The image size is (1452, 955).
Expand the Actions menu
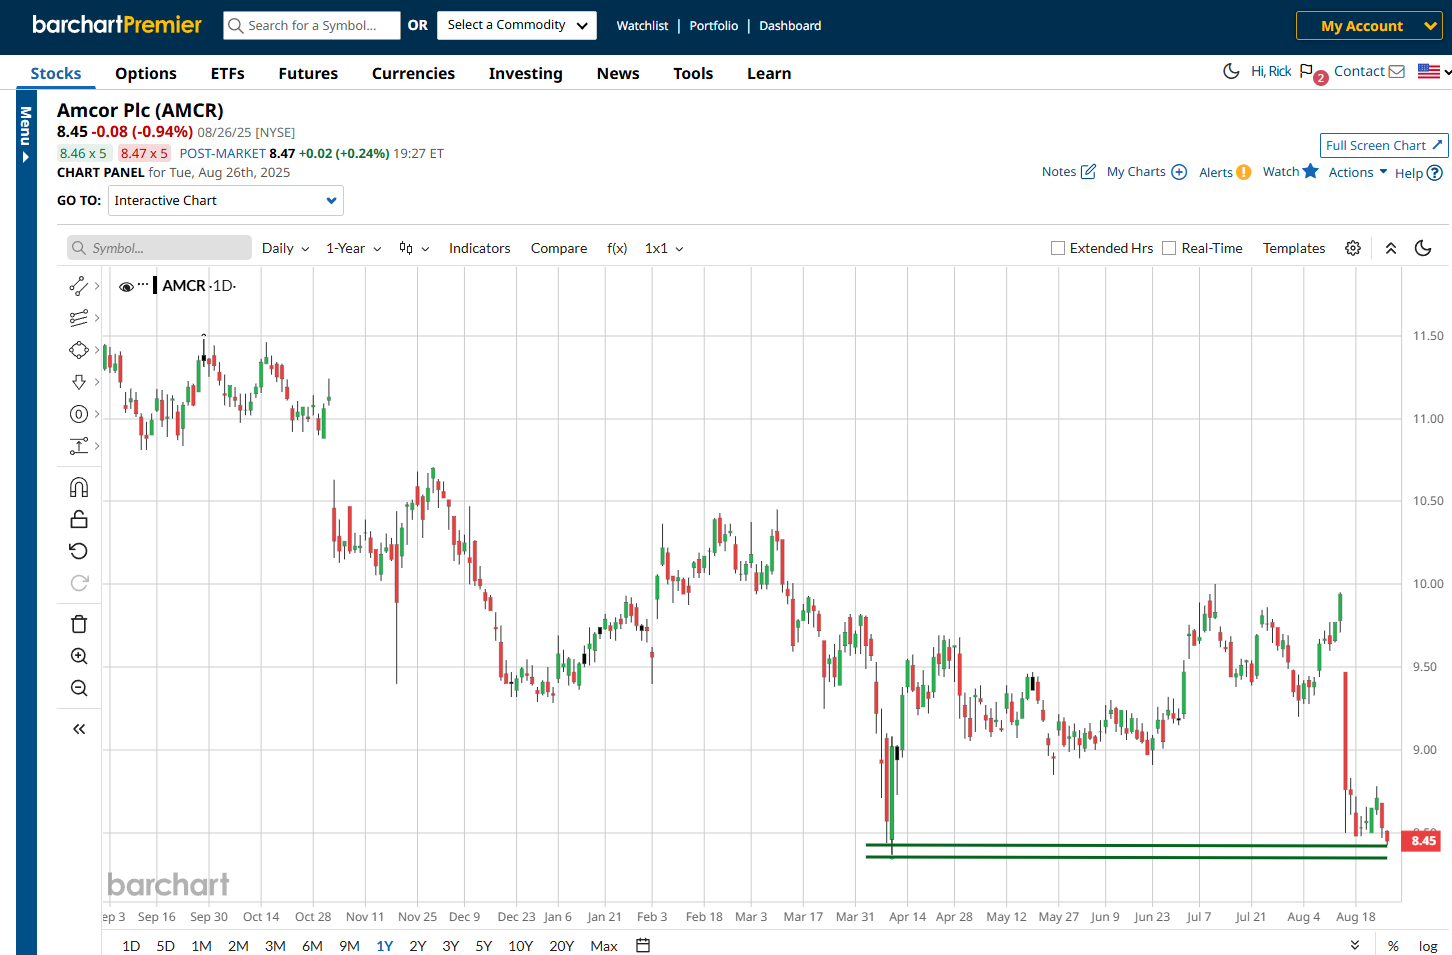tap(1358, 172)
